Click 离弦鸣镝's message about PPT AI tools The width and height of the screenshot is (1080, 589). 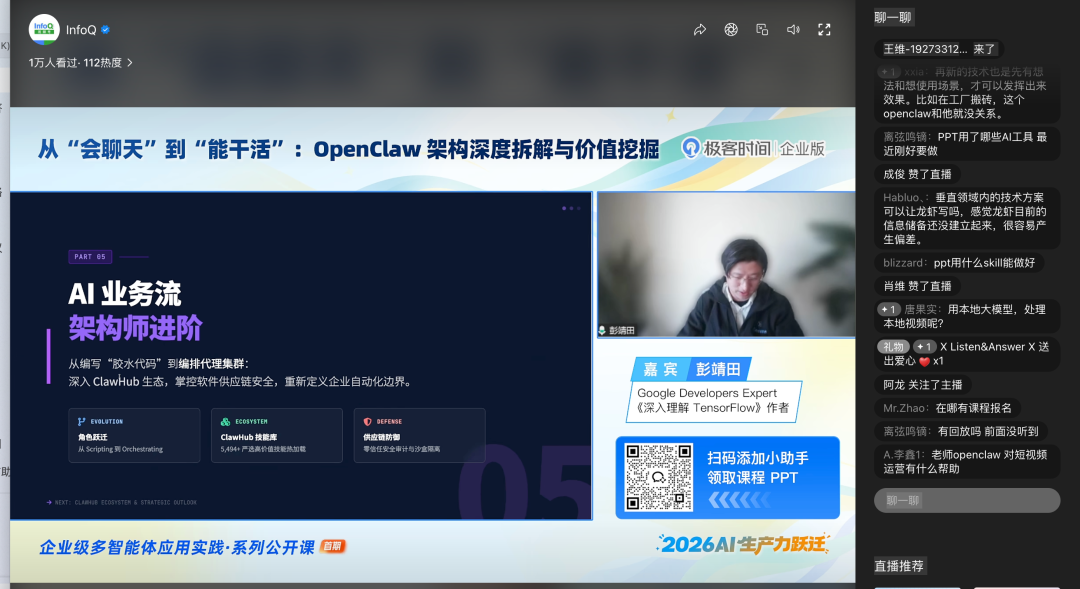point(966,144)
